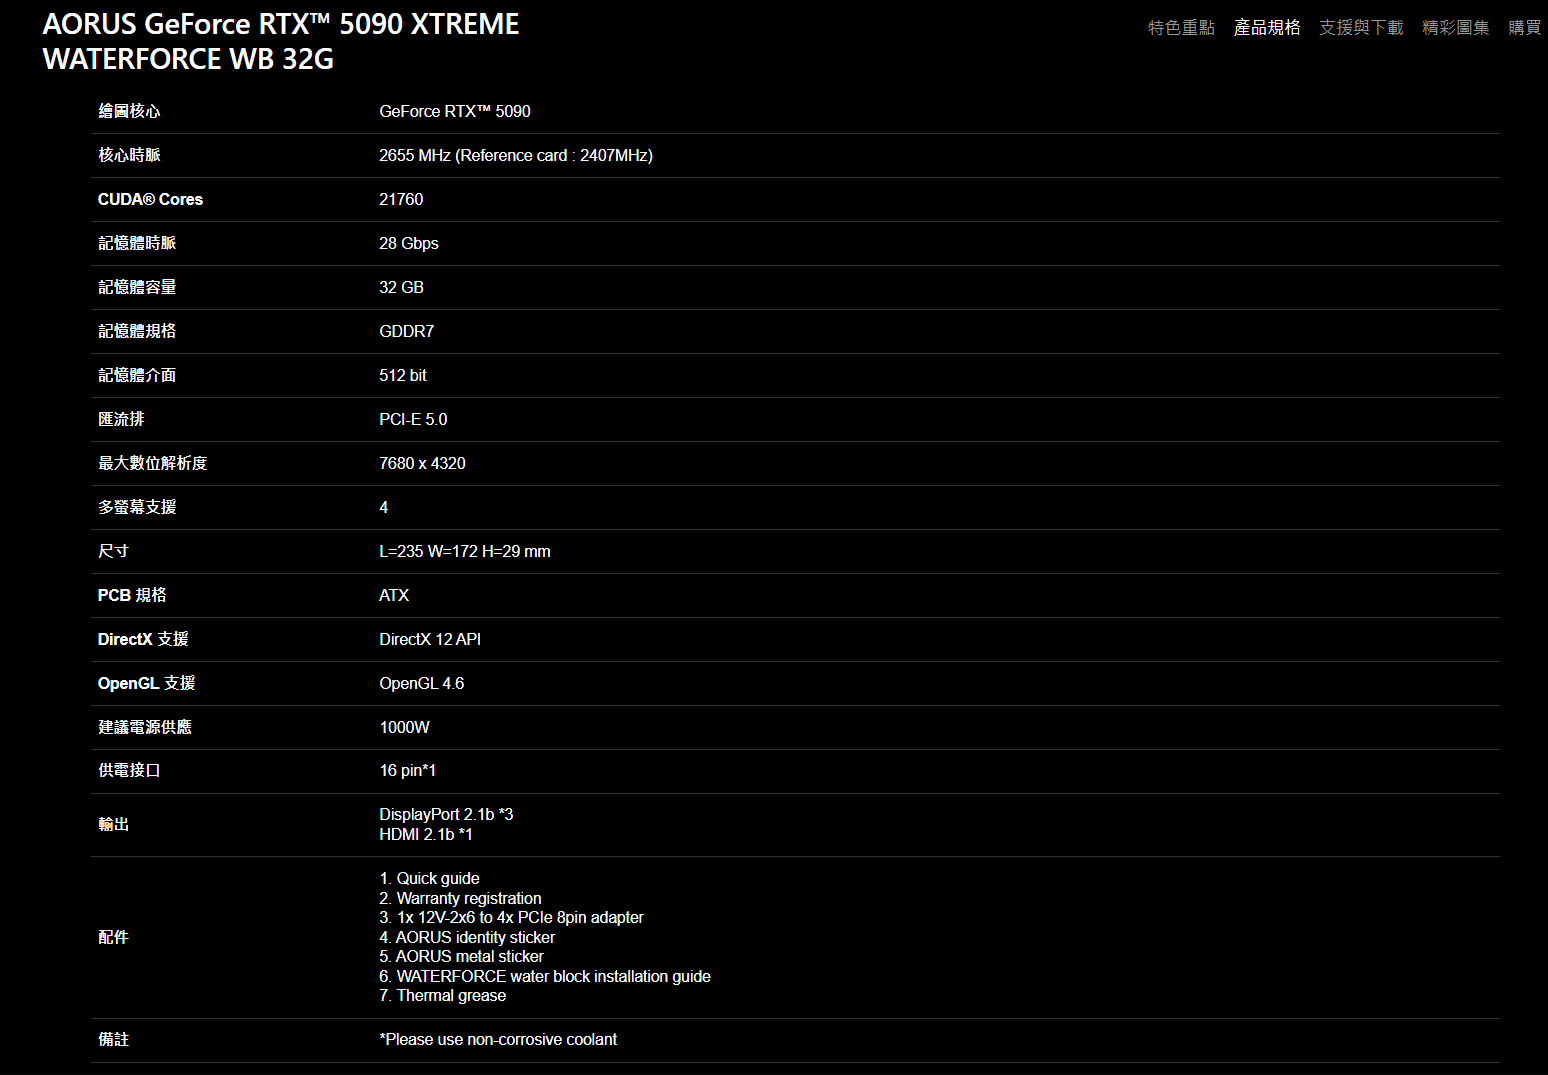Click the 28 Gbps memory clock value
Image resolution: width=1548 pixels, height=1075 pixels.
point(409,243)
